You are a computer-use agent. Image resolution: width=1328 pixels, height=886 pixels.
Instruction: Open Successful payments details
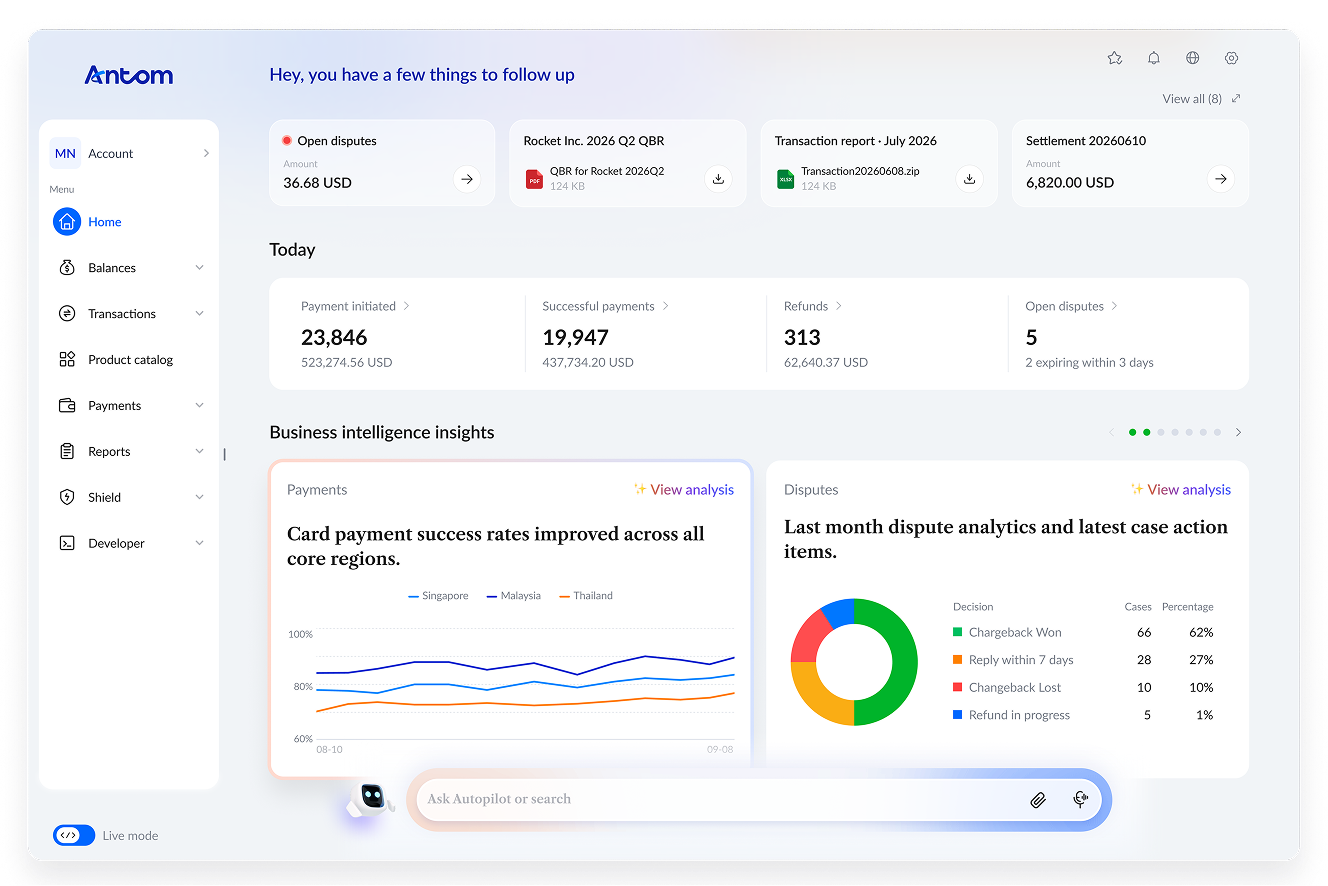(606, 306)
